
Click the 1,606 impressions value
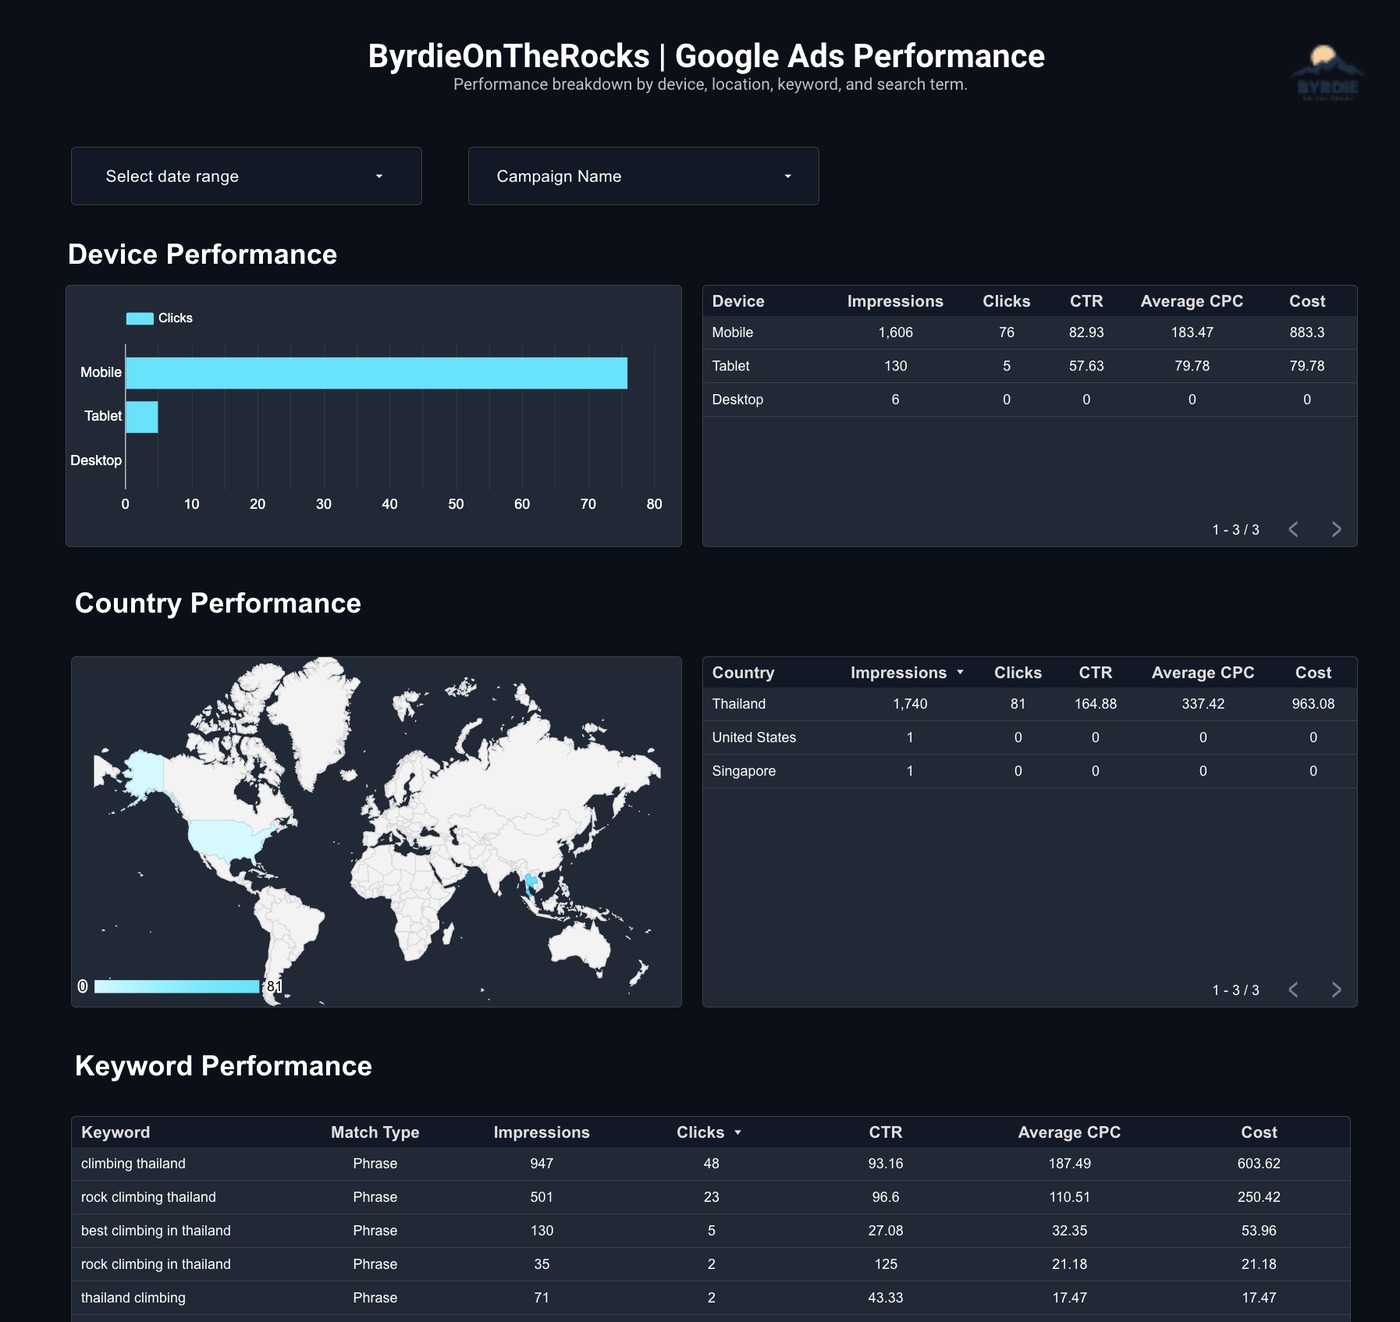895,333
